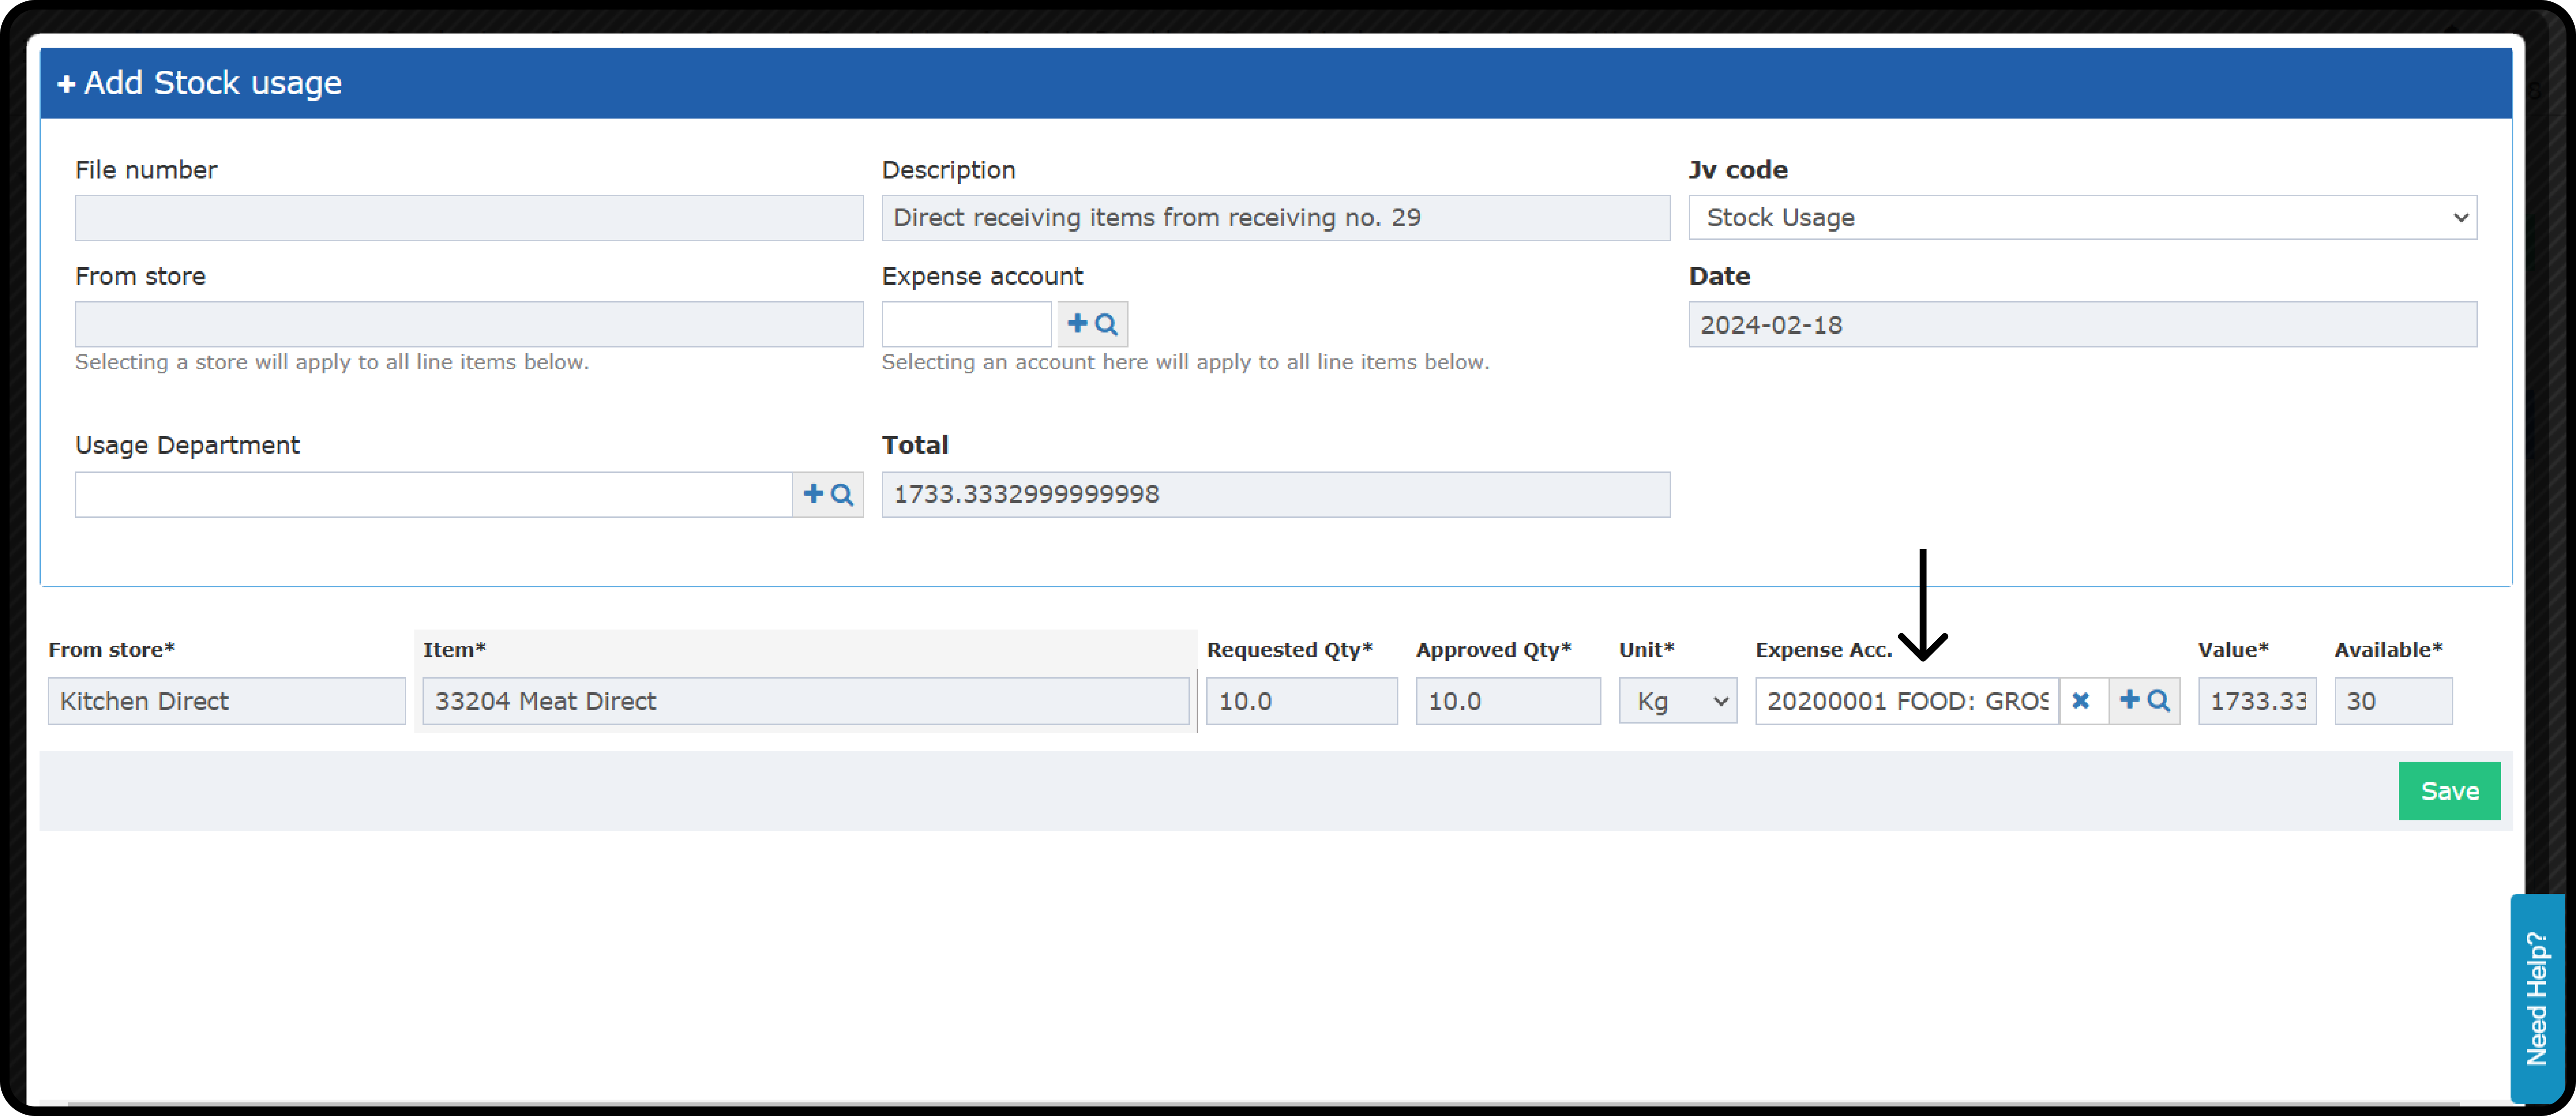This screenshot has width=2576, height=1116.
Task: Click the search magnifier next to Expense account
Action: click(x=1106, y=324)
